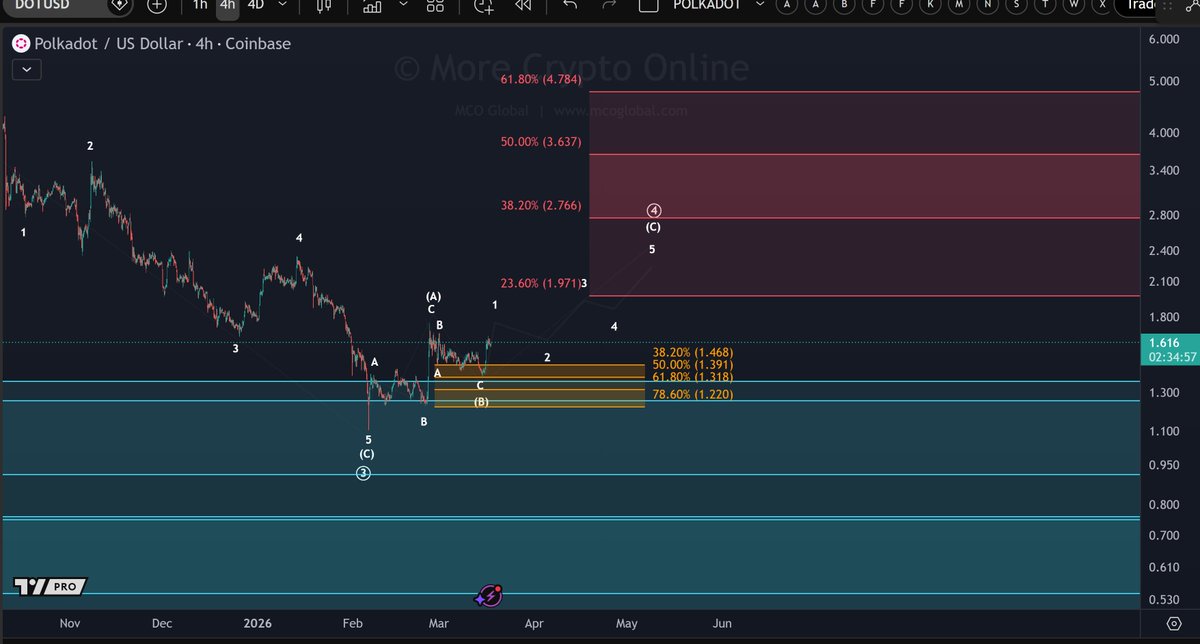This screenshot has width=1200, height=644.
Task: Click the Nov label on time axis
Action: (x=69, y=623)
